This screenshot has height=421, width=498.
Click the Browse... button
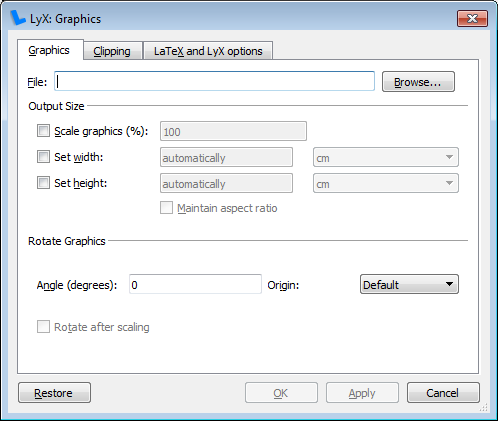tap(418, 82)
